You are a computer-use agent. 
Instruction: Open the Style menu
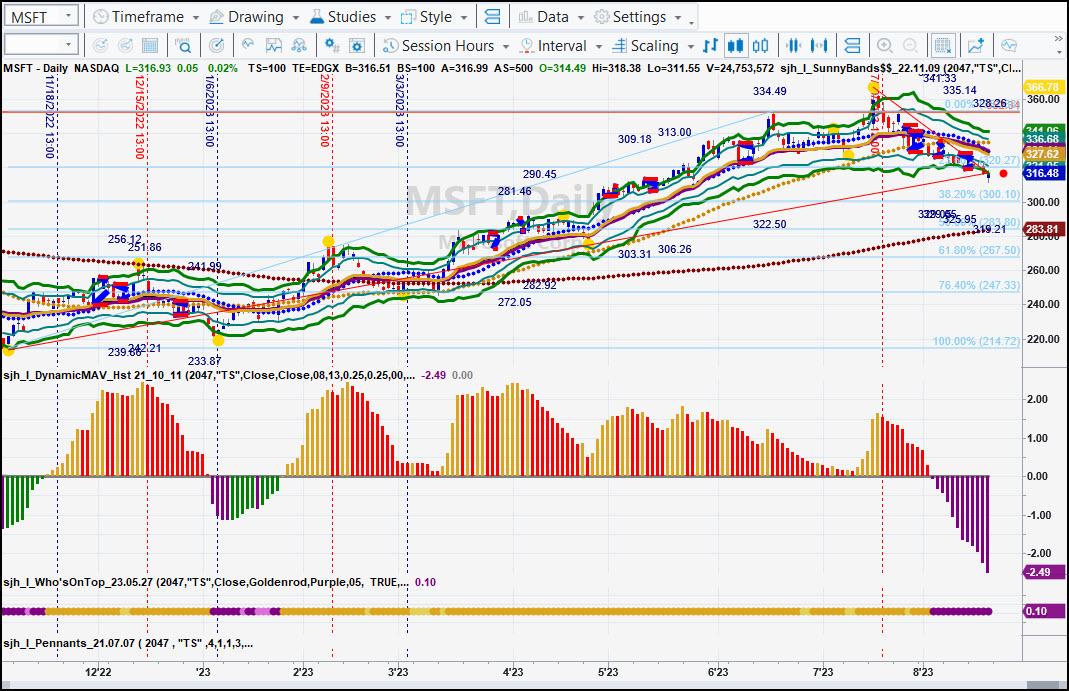point(434,17)
